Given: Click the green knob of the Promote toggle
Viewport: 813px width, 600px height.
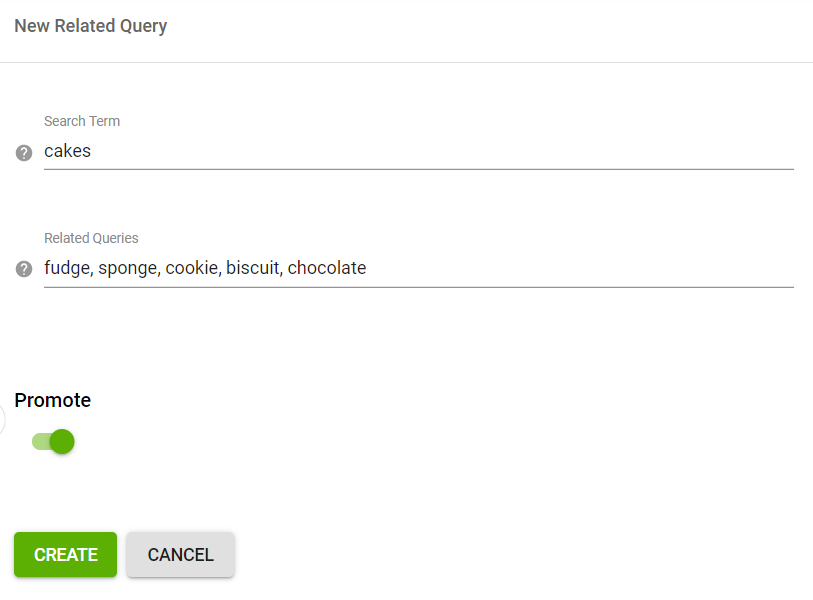Looking at the screenshot, I should [x=62, y=441].
